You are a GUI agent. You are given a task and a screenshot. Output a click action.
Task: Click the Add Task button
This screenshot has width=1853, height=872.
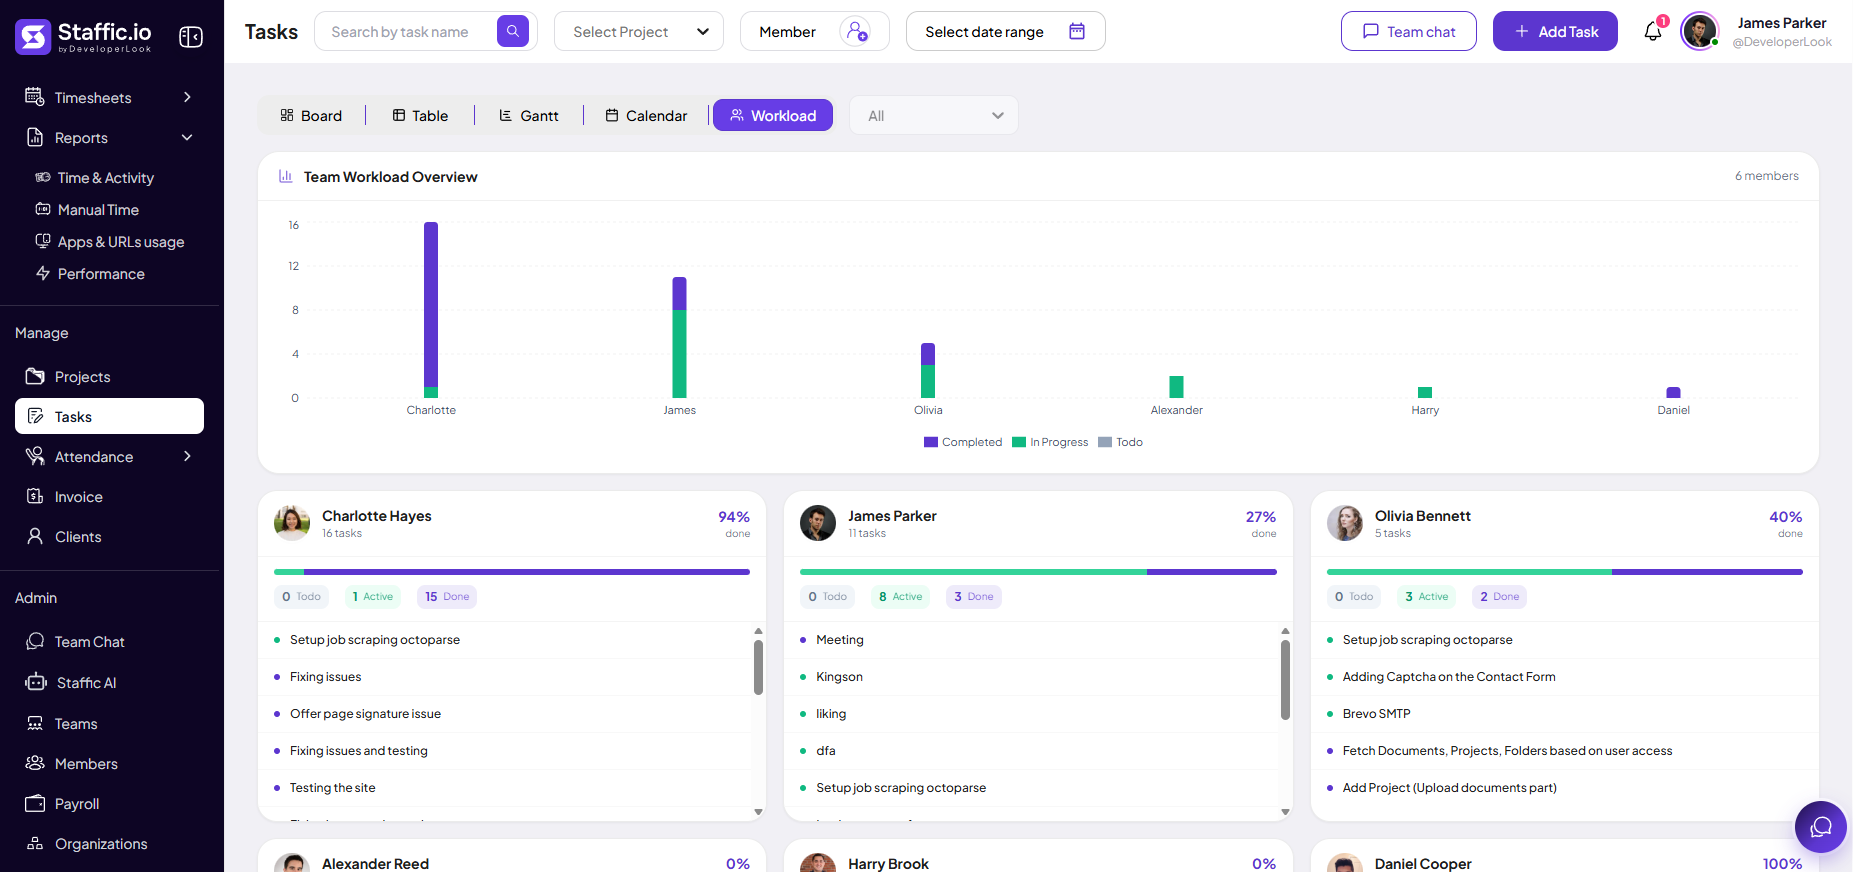pyautogui.click(x=1555, y=31)
